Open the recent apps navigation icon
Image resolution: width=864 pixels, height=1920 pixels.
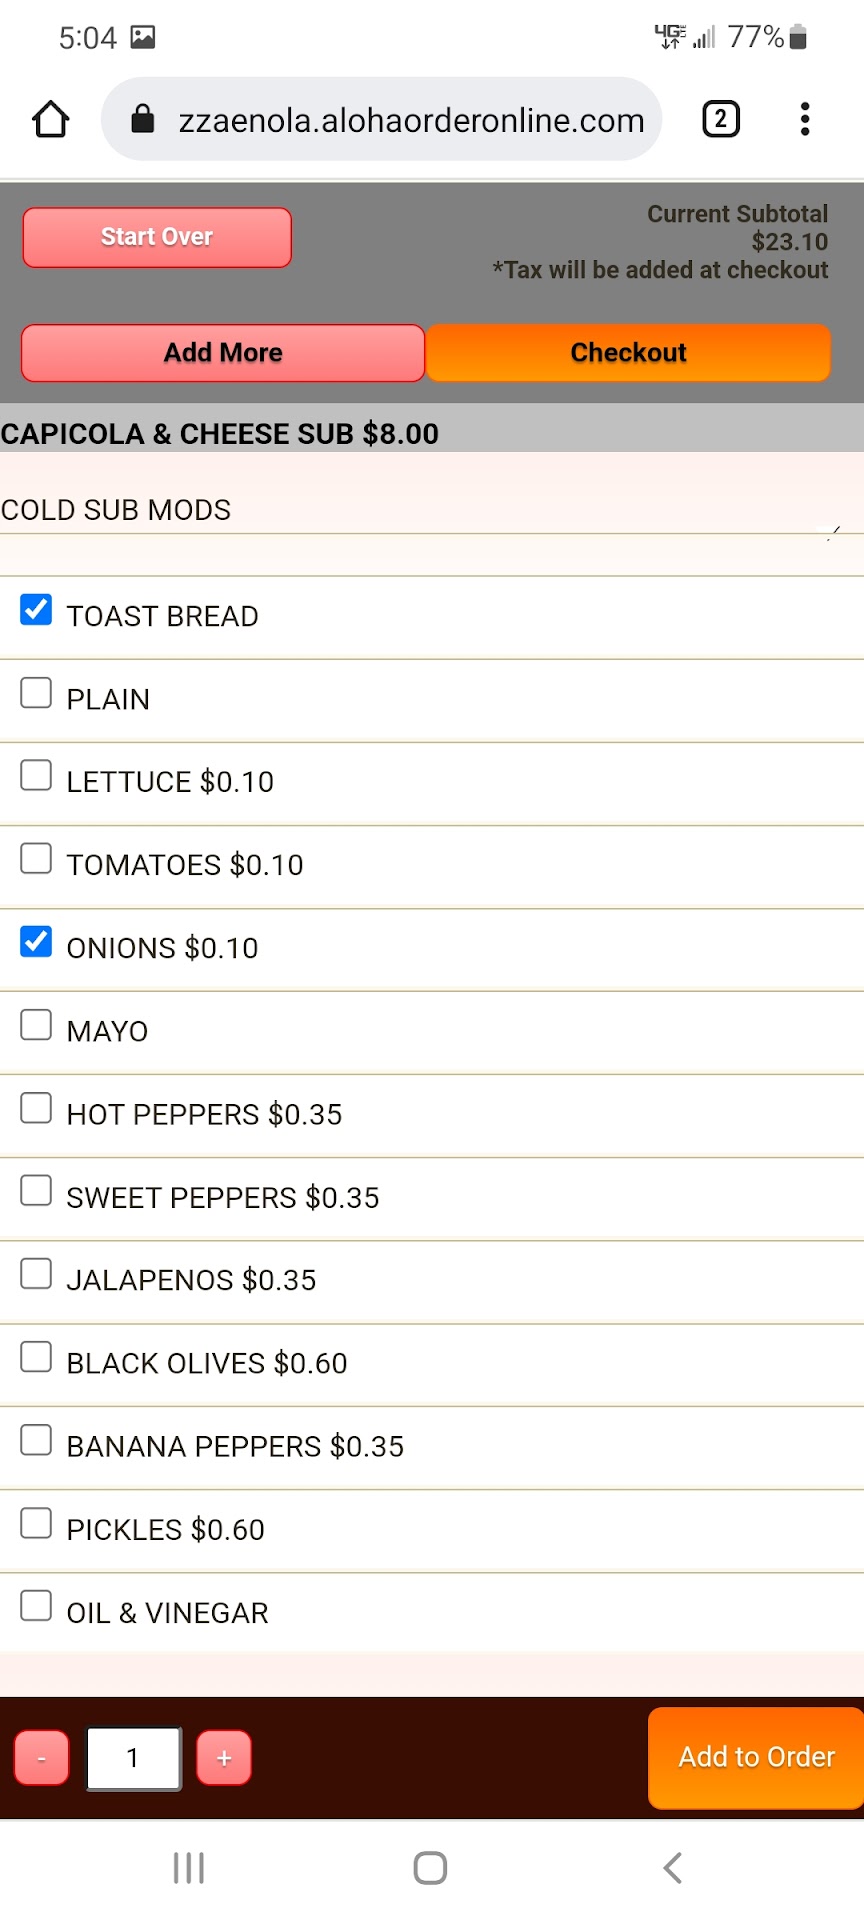189,1867
